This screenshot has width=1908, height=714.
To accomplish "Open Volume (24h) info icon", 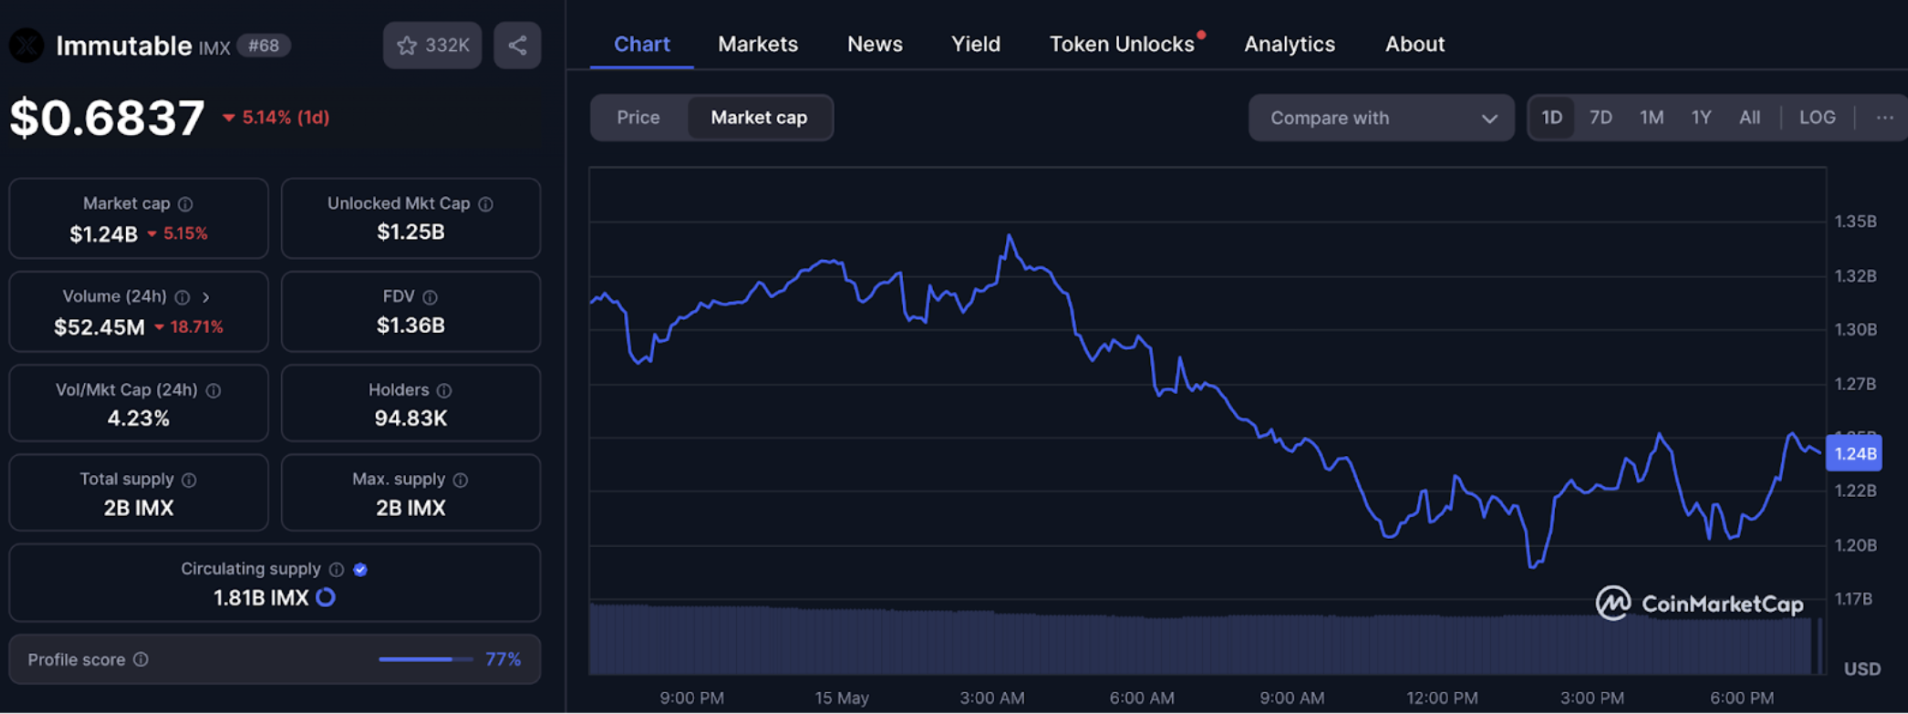I will click(182, 297).
